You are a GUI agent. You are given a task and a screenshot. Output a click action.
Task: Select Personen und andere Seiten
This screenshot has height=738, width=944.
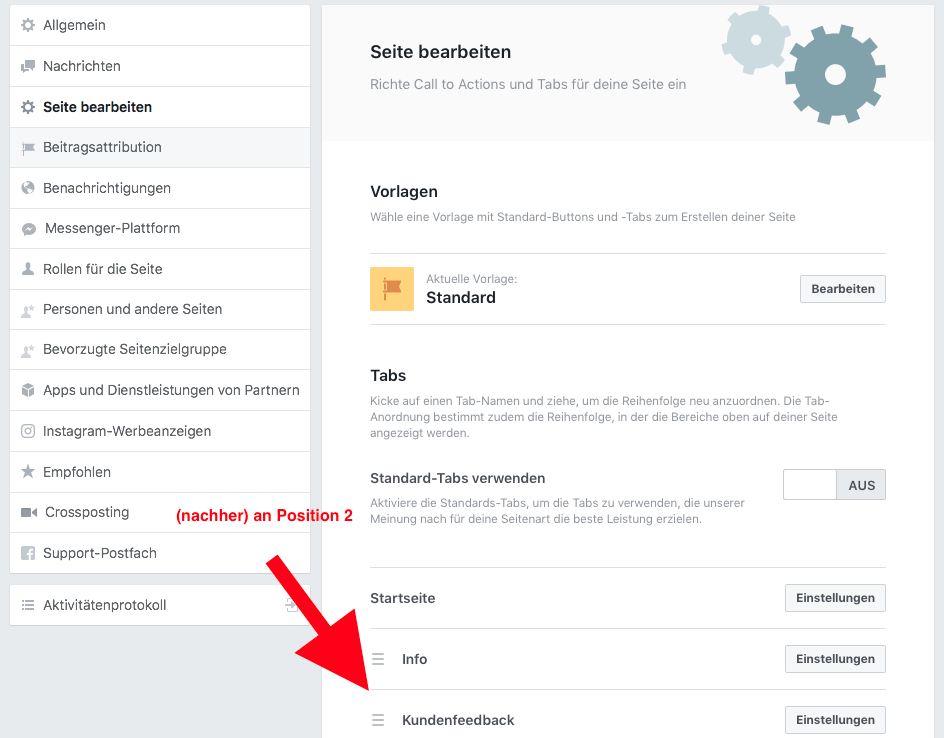[132, 310]
